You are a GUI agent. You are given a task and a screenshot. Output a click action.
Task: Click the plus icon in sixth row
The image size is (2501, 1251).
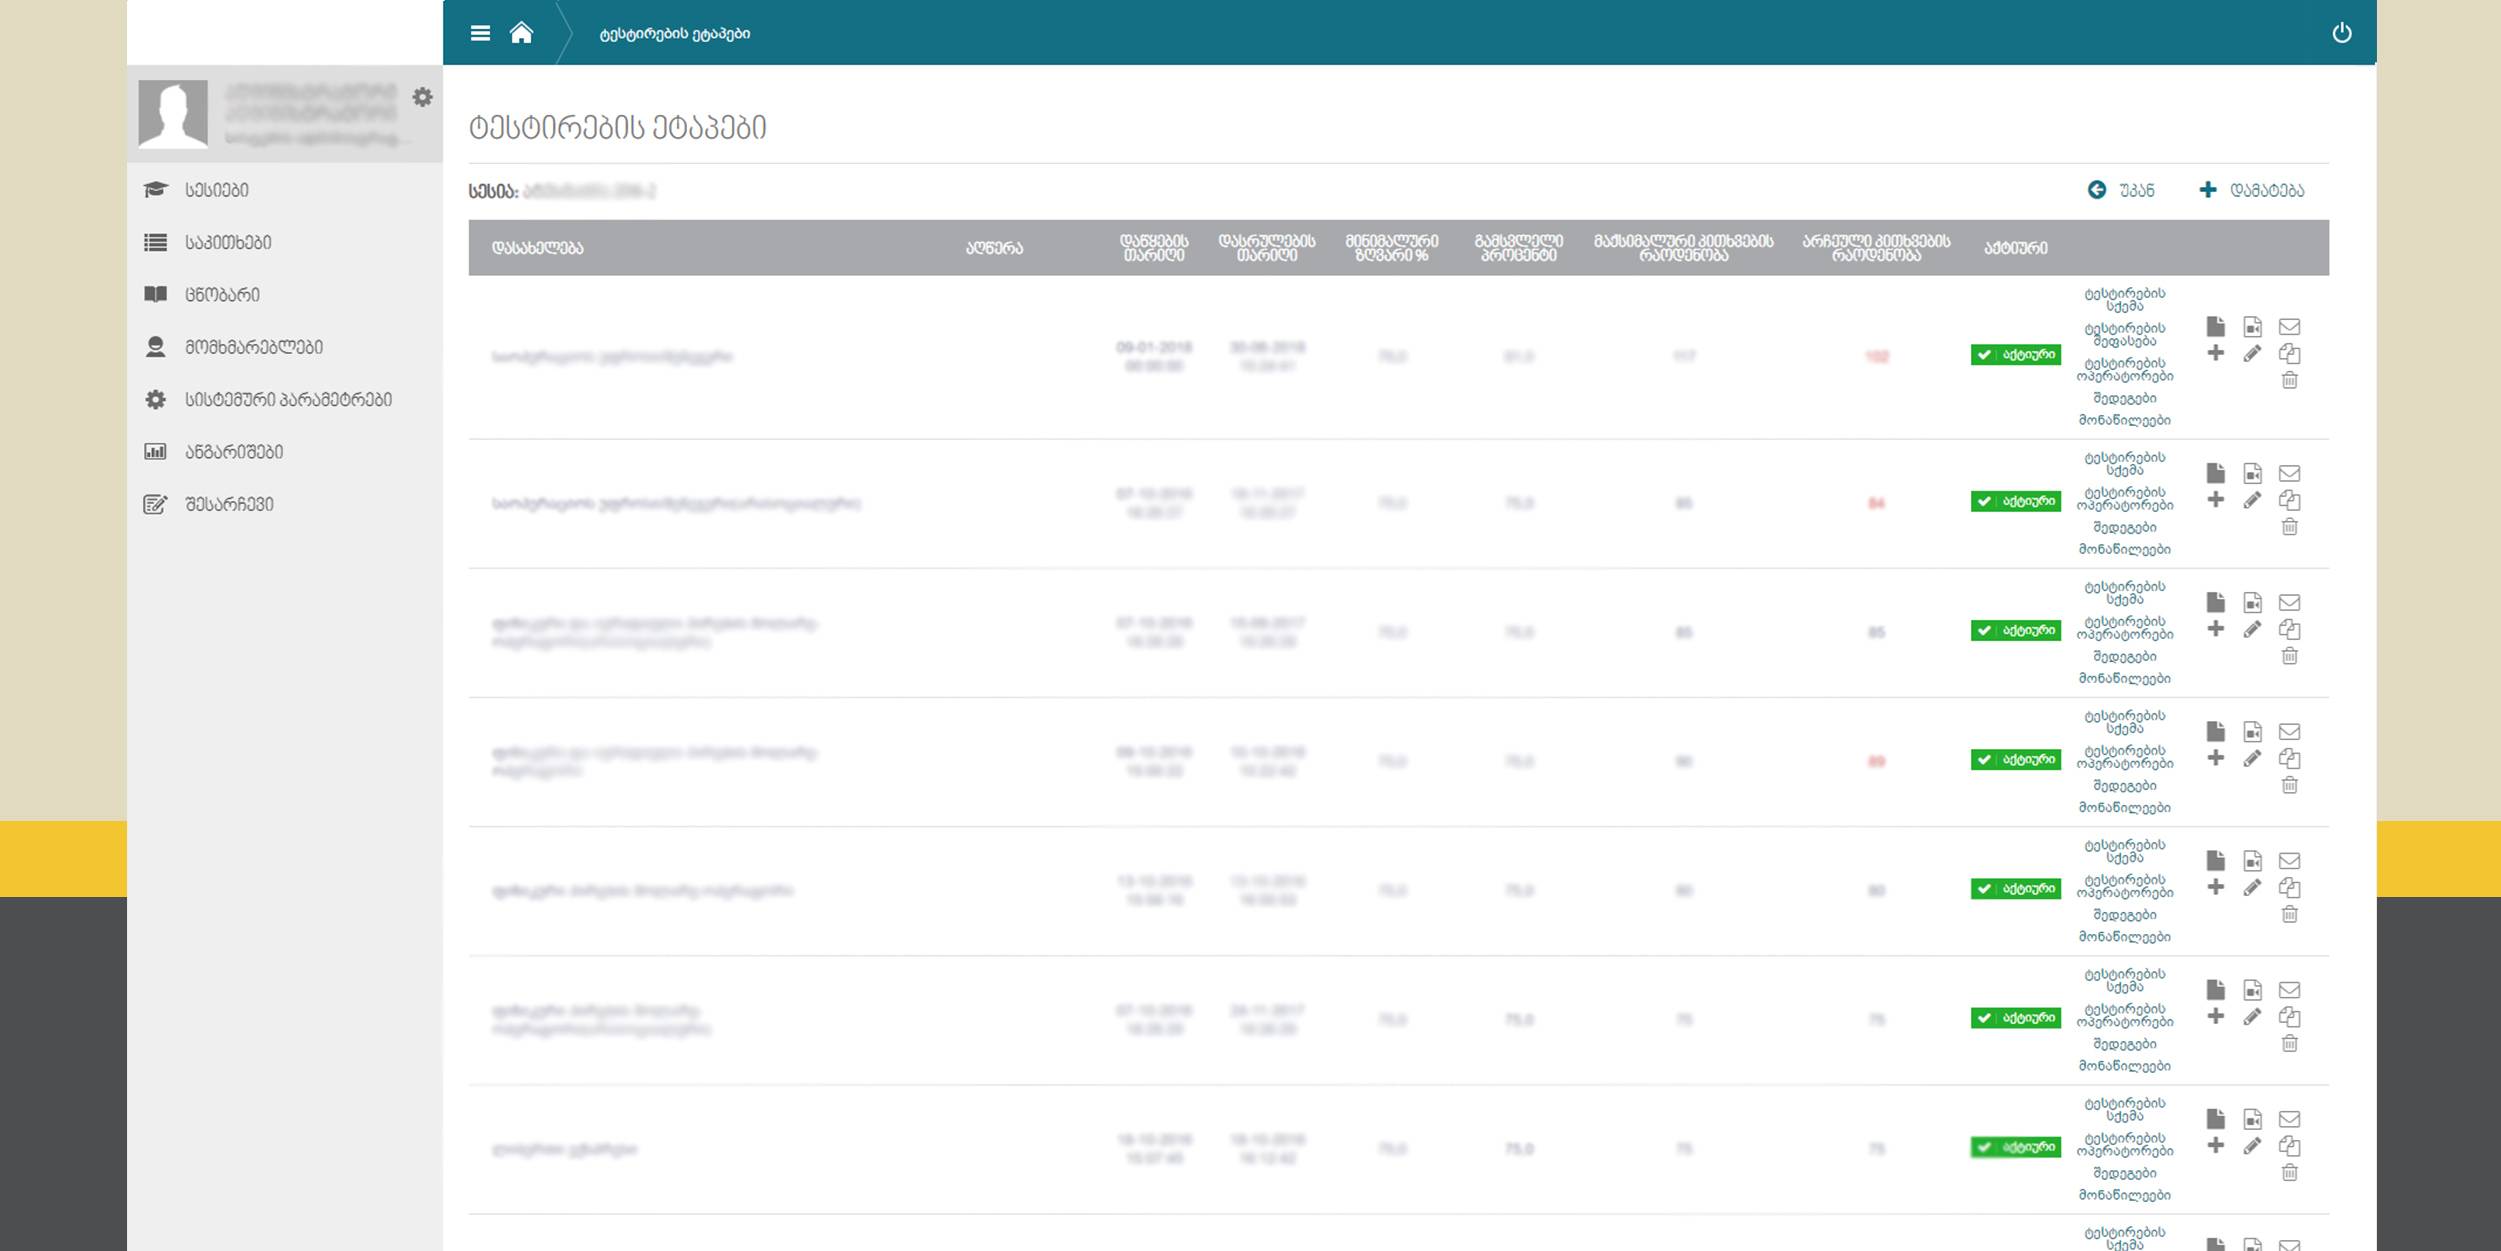[2216, 1015]
